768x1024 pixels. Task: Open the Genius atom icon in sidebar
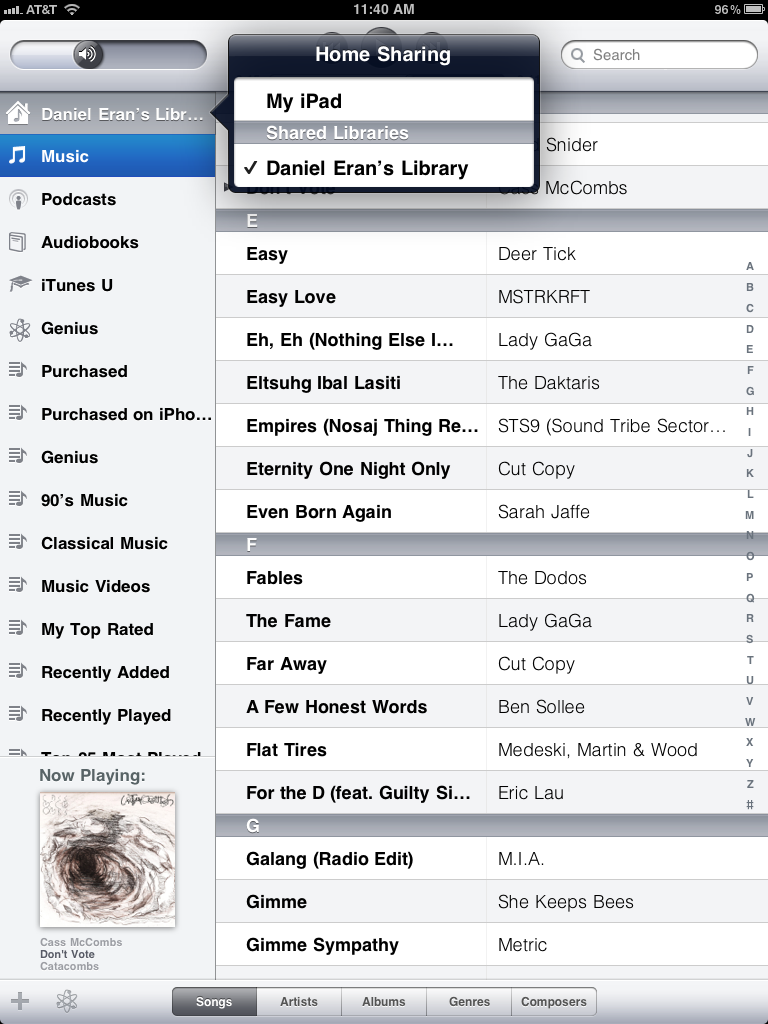pyautogui.click(x=20, y=328)
